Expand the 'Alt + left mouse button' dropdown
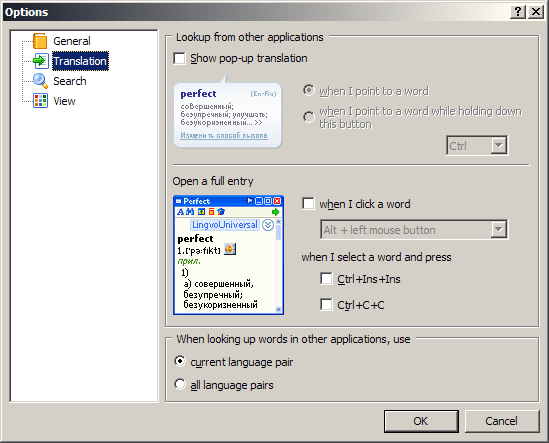This screenshot has height=443, width=549. [x=498, y=230]
